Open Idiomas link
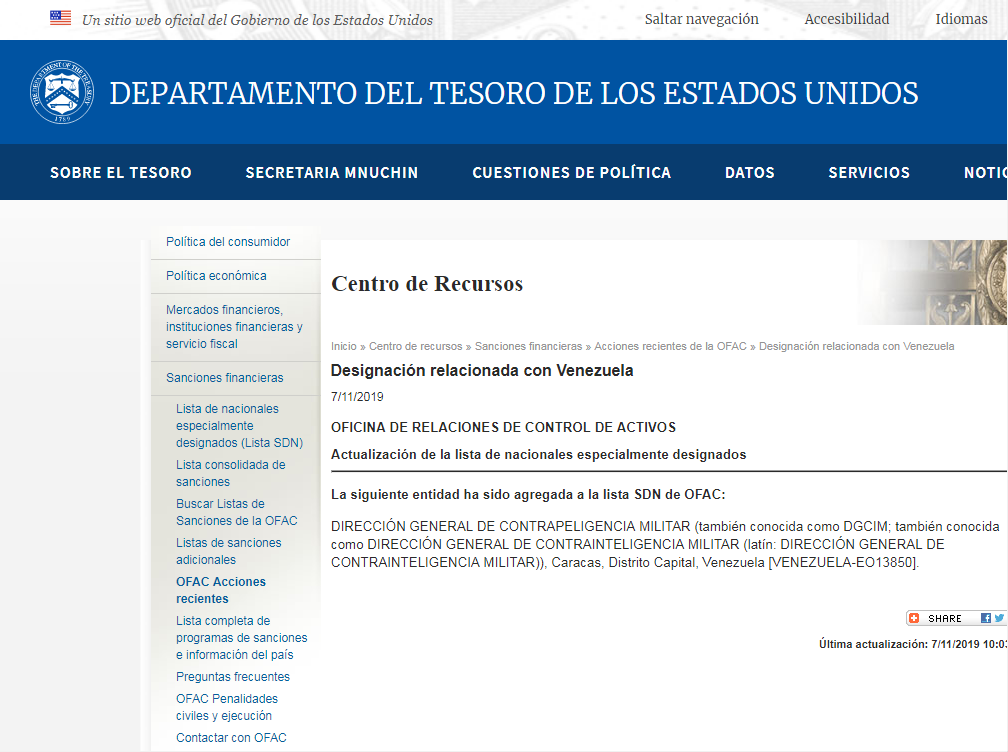The width and height of the screenshot is (1008, 752). 961,19
